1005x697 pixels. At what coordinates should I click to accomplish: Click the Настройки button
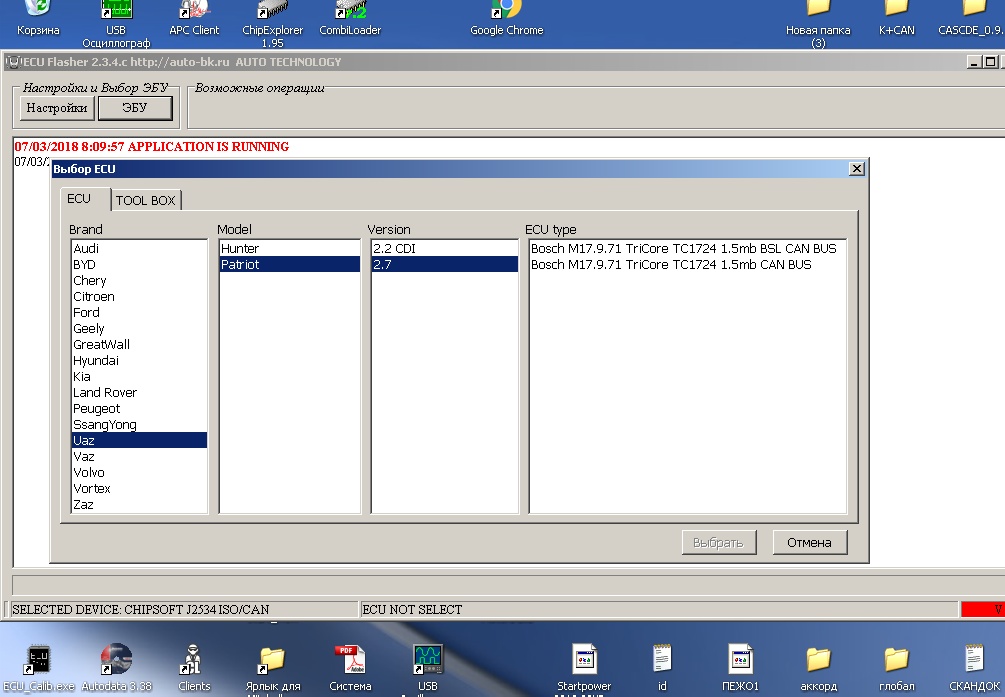point(57,108)
